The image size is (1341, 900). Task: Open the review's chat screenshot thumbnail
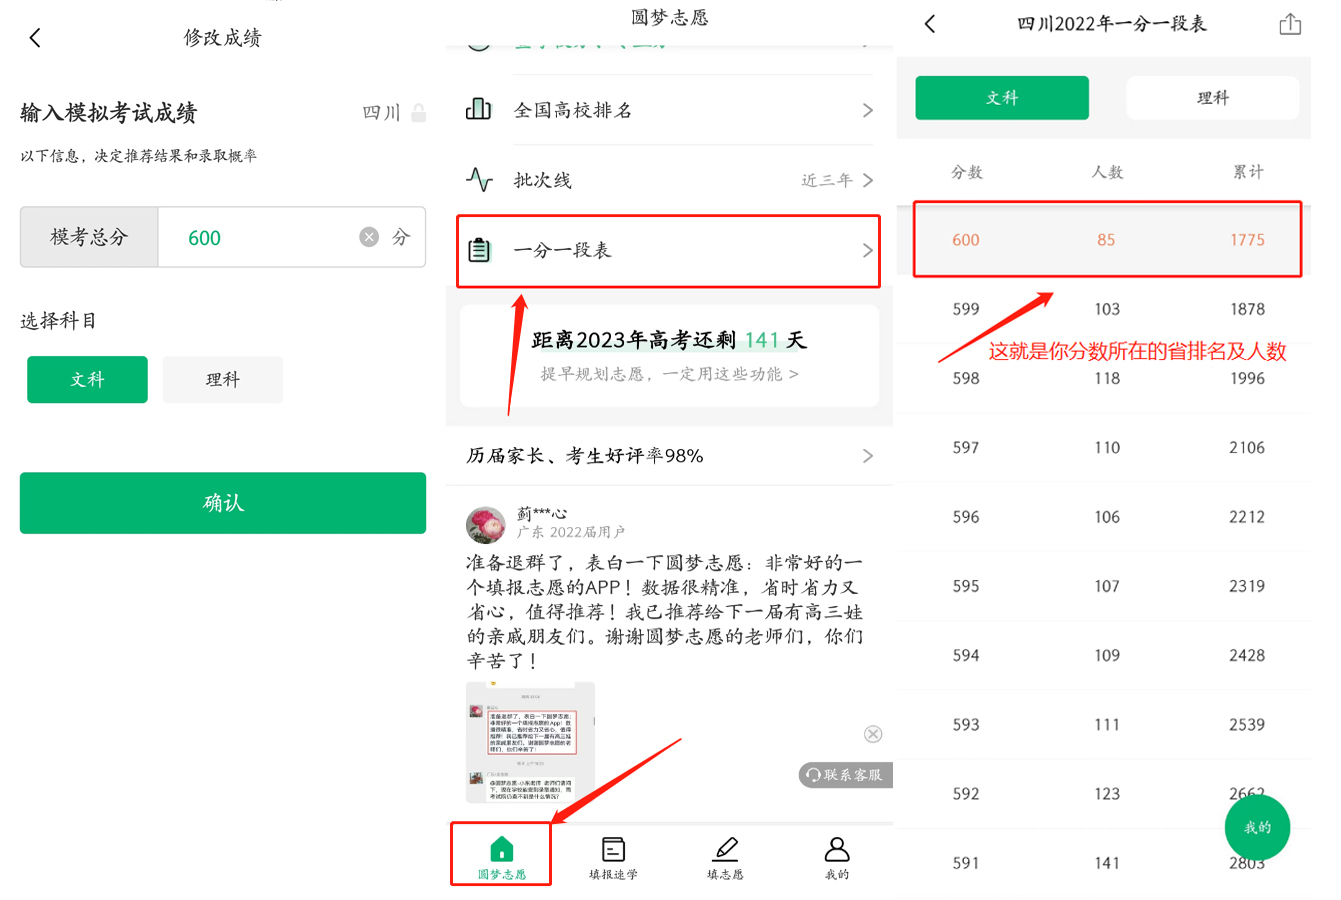pos(530,742)
